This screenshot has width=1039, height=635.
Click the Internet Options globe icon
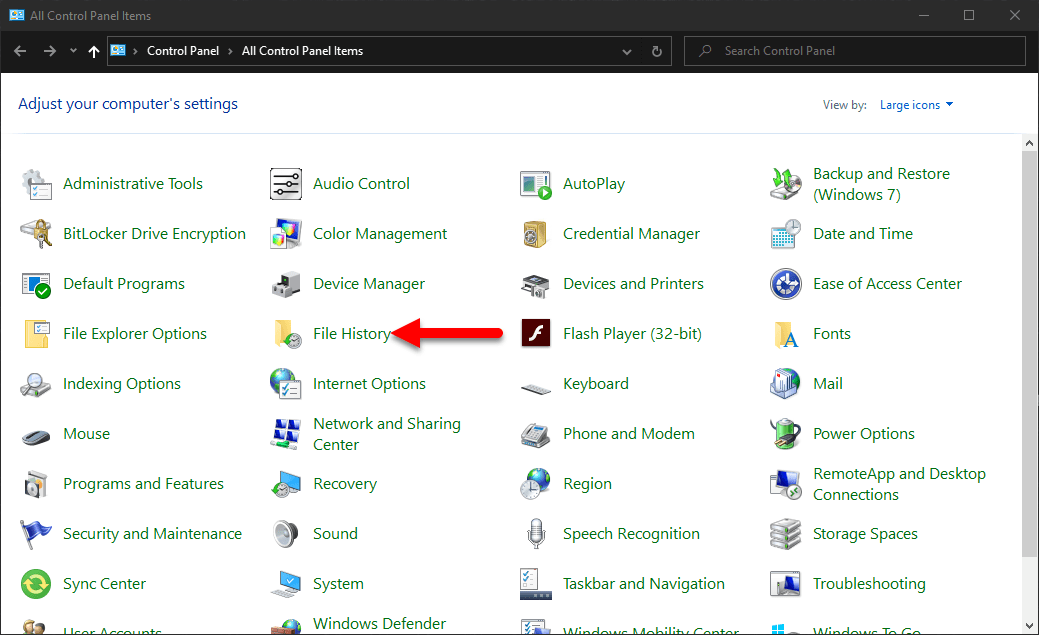(286, 384)
